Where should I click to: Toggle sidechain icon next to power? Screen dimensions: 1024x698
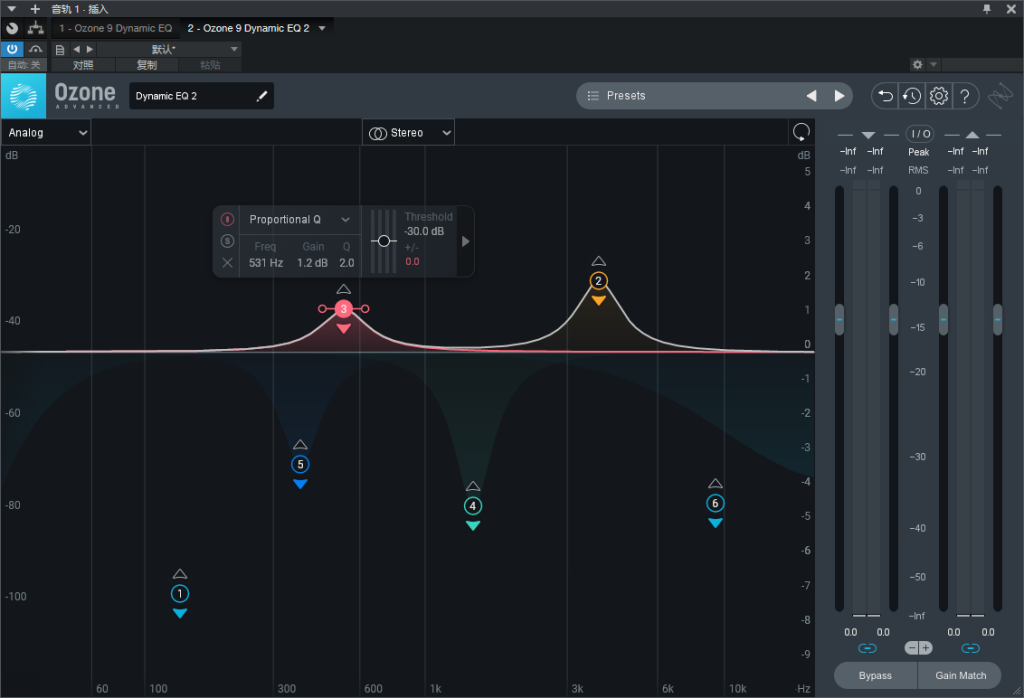pyautogui.click(x=35, y=49)
